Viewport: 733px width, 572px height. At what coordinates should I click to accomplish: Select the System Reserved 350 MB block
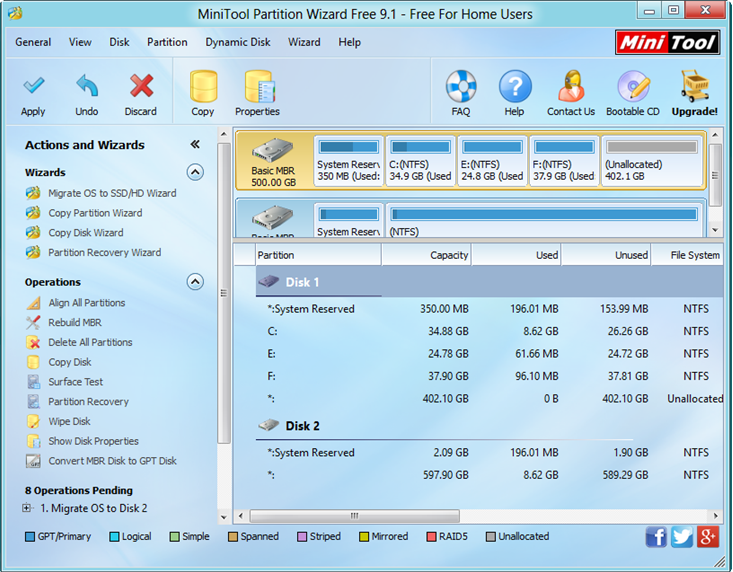(349, 161)
